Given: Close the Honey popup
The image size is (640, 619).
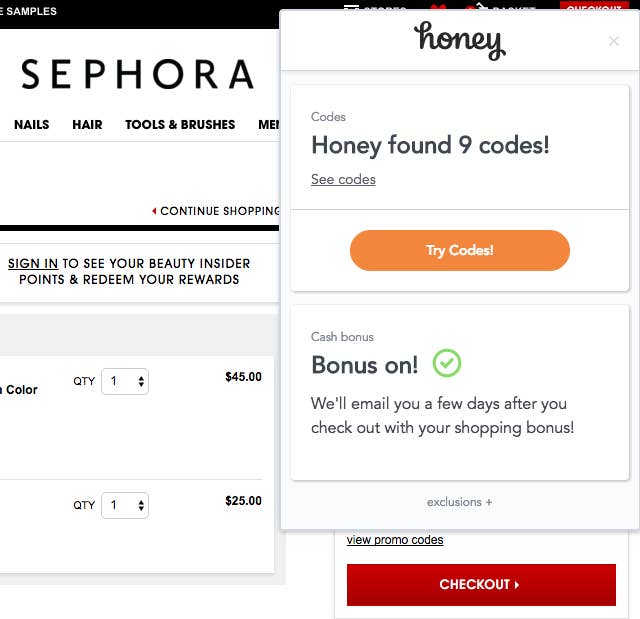Looking at the screenshot, I should (x=614, y=41).
